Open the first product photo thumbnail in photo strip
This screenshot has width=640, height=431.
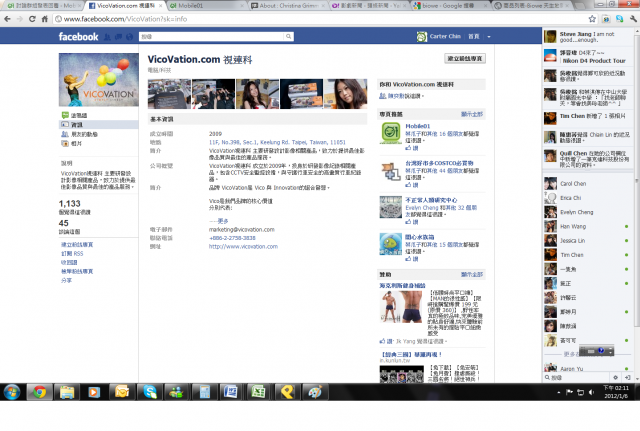point(169,94)
